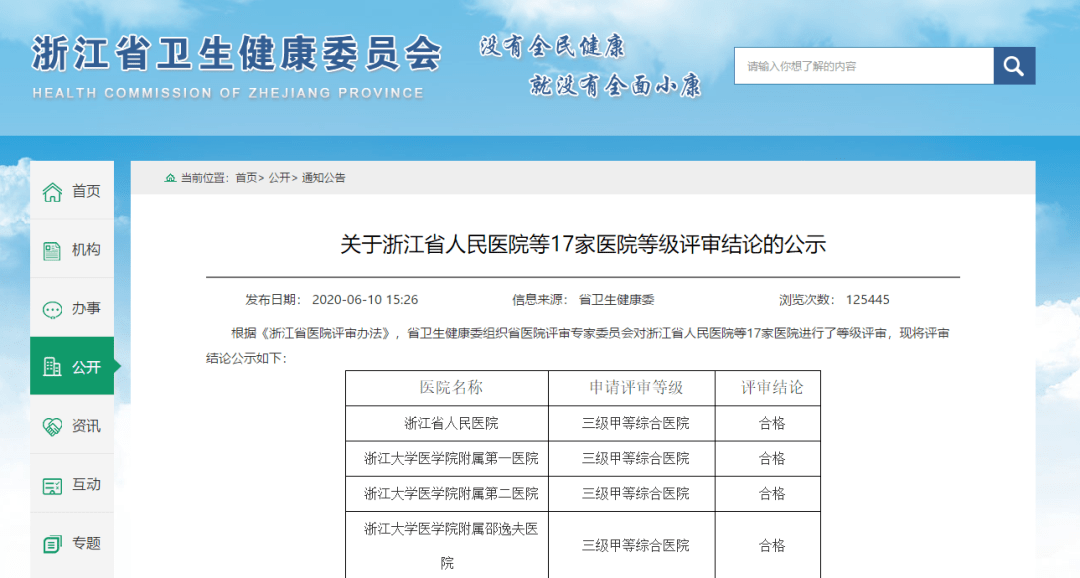Follow the 首页 breadcrumb link
1080x578 pixels.
(247, 178)
